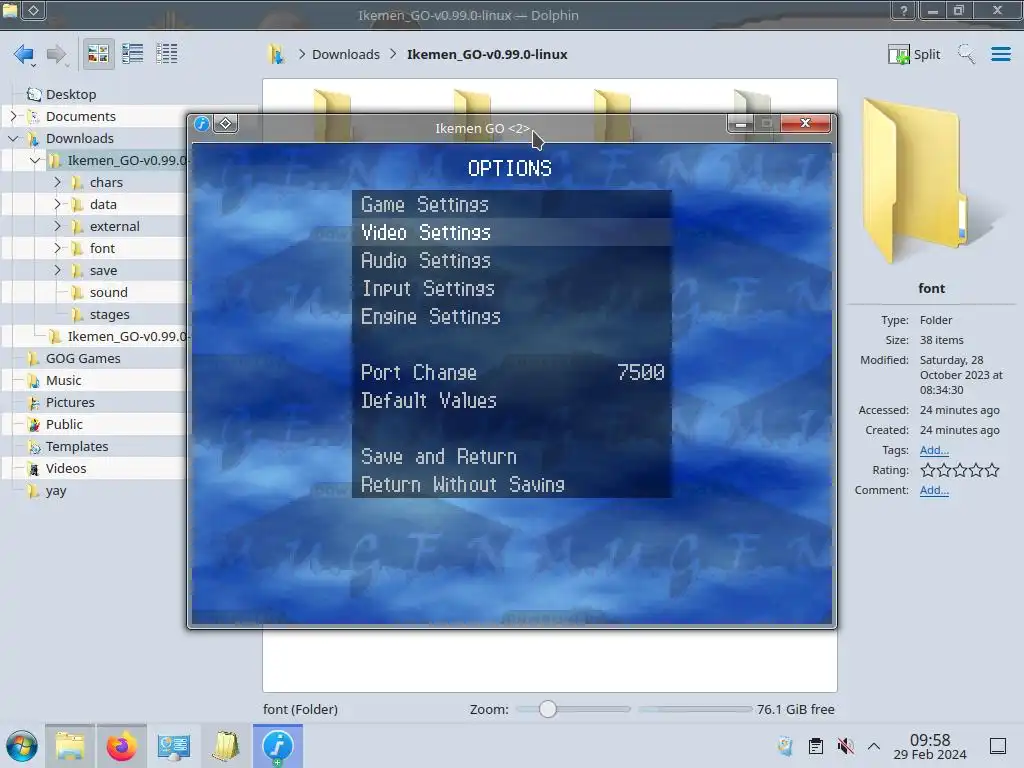1024x768 pixels.
Task: Collapse the expanded Ikemen_GO-v0.99.0 tree node
Action: click(35, 160)
